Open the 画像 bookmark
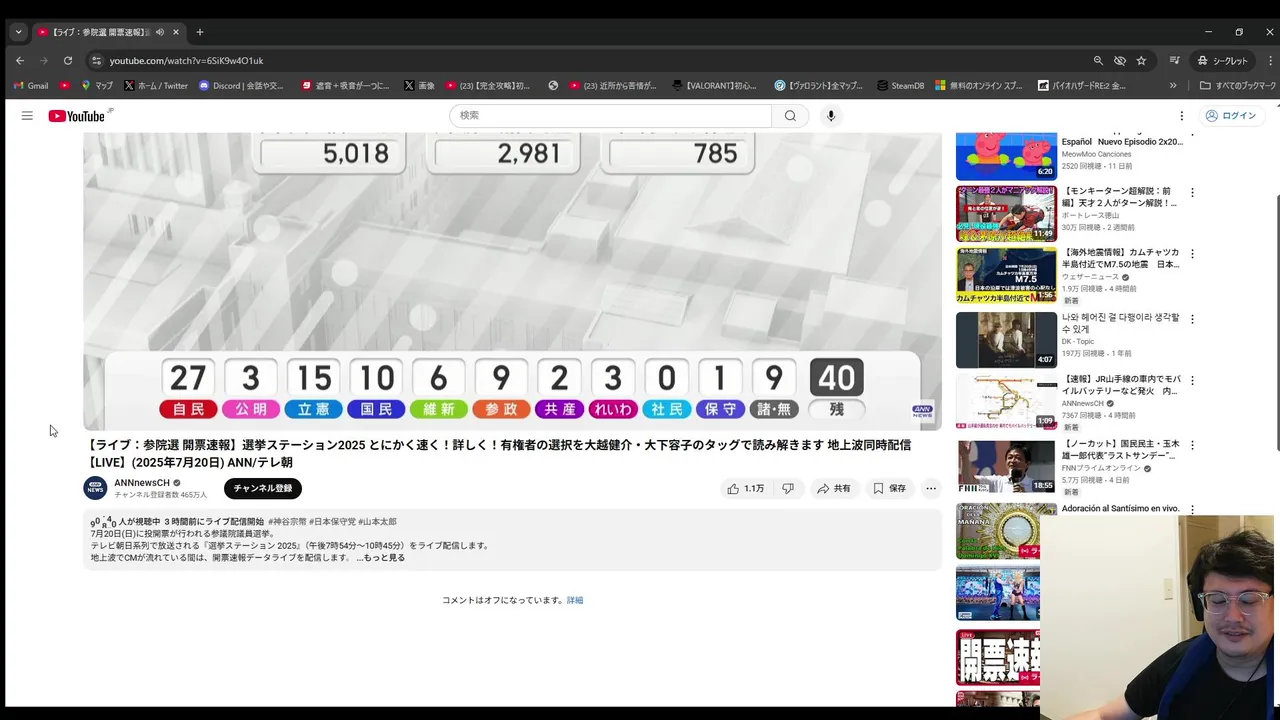This screenshot has height=720, width=1280. point(419,86)
